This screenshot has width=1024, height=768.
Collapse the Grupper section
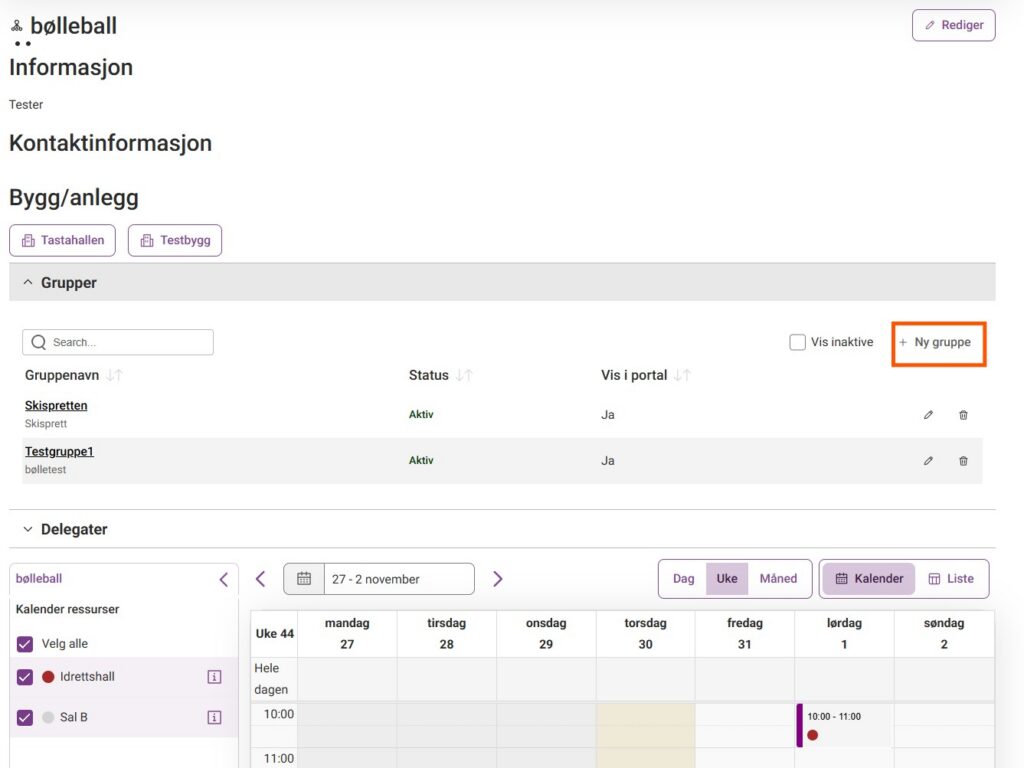[x=28, y=283]
